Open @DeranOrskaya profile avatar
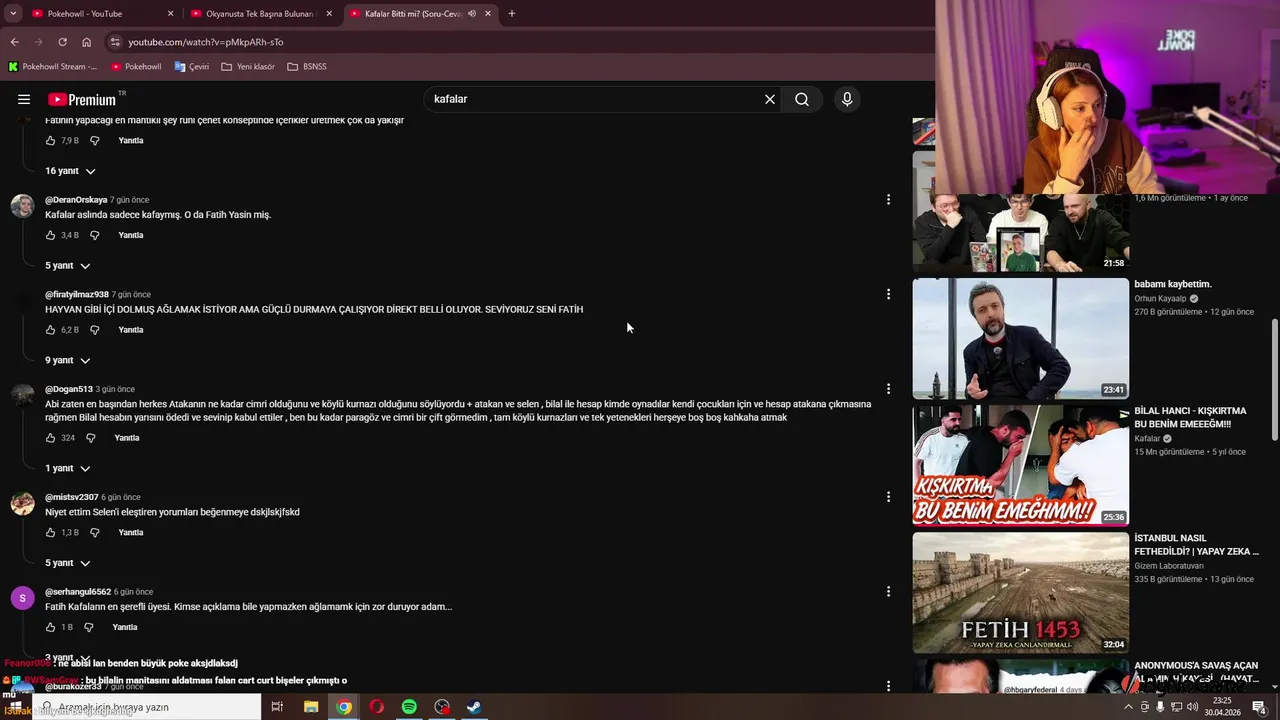Screen dimensions: 1280x720 [x=22, y=207]
